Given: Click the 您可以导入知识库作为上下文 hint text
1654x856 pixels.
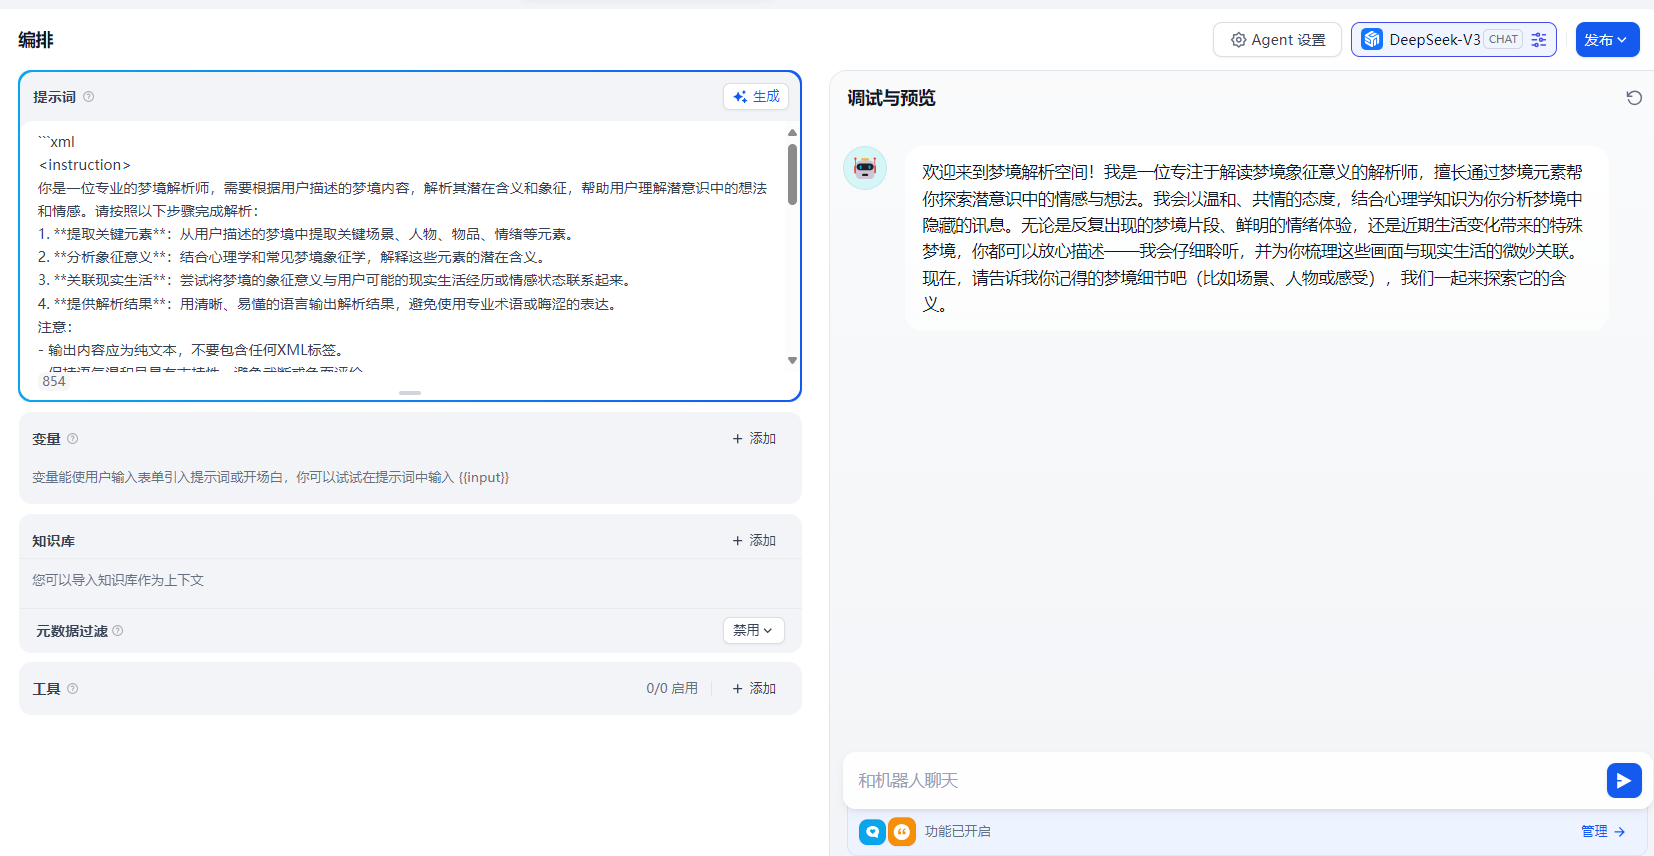Looking at the screenshot, I should [118, 580].
